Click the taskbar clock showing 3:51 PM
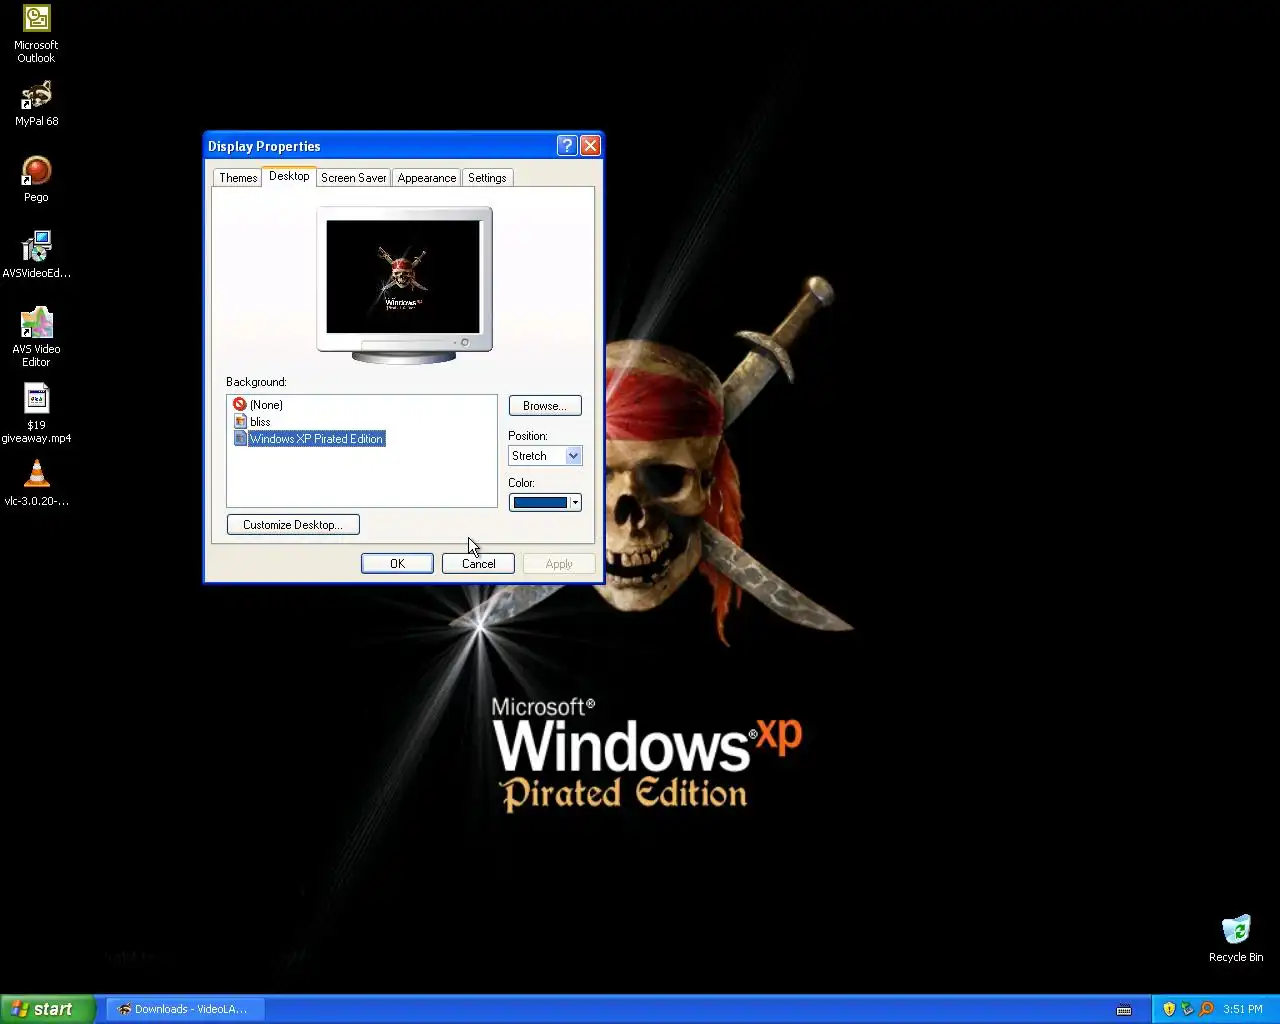 point(1243,1009)
